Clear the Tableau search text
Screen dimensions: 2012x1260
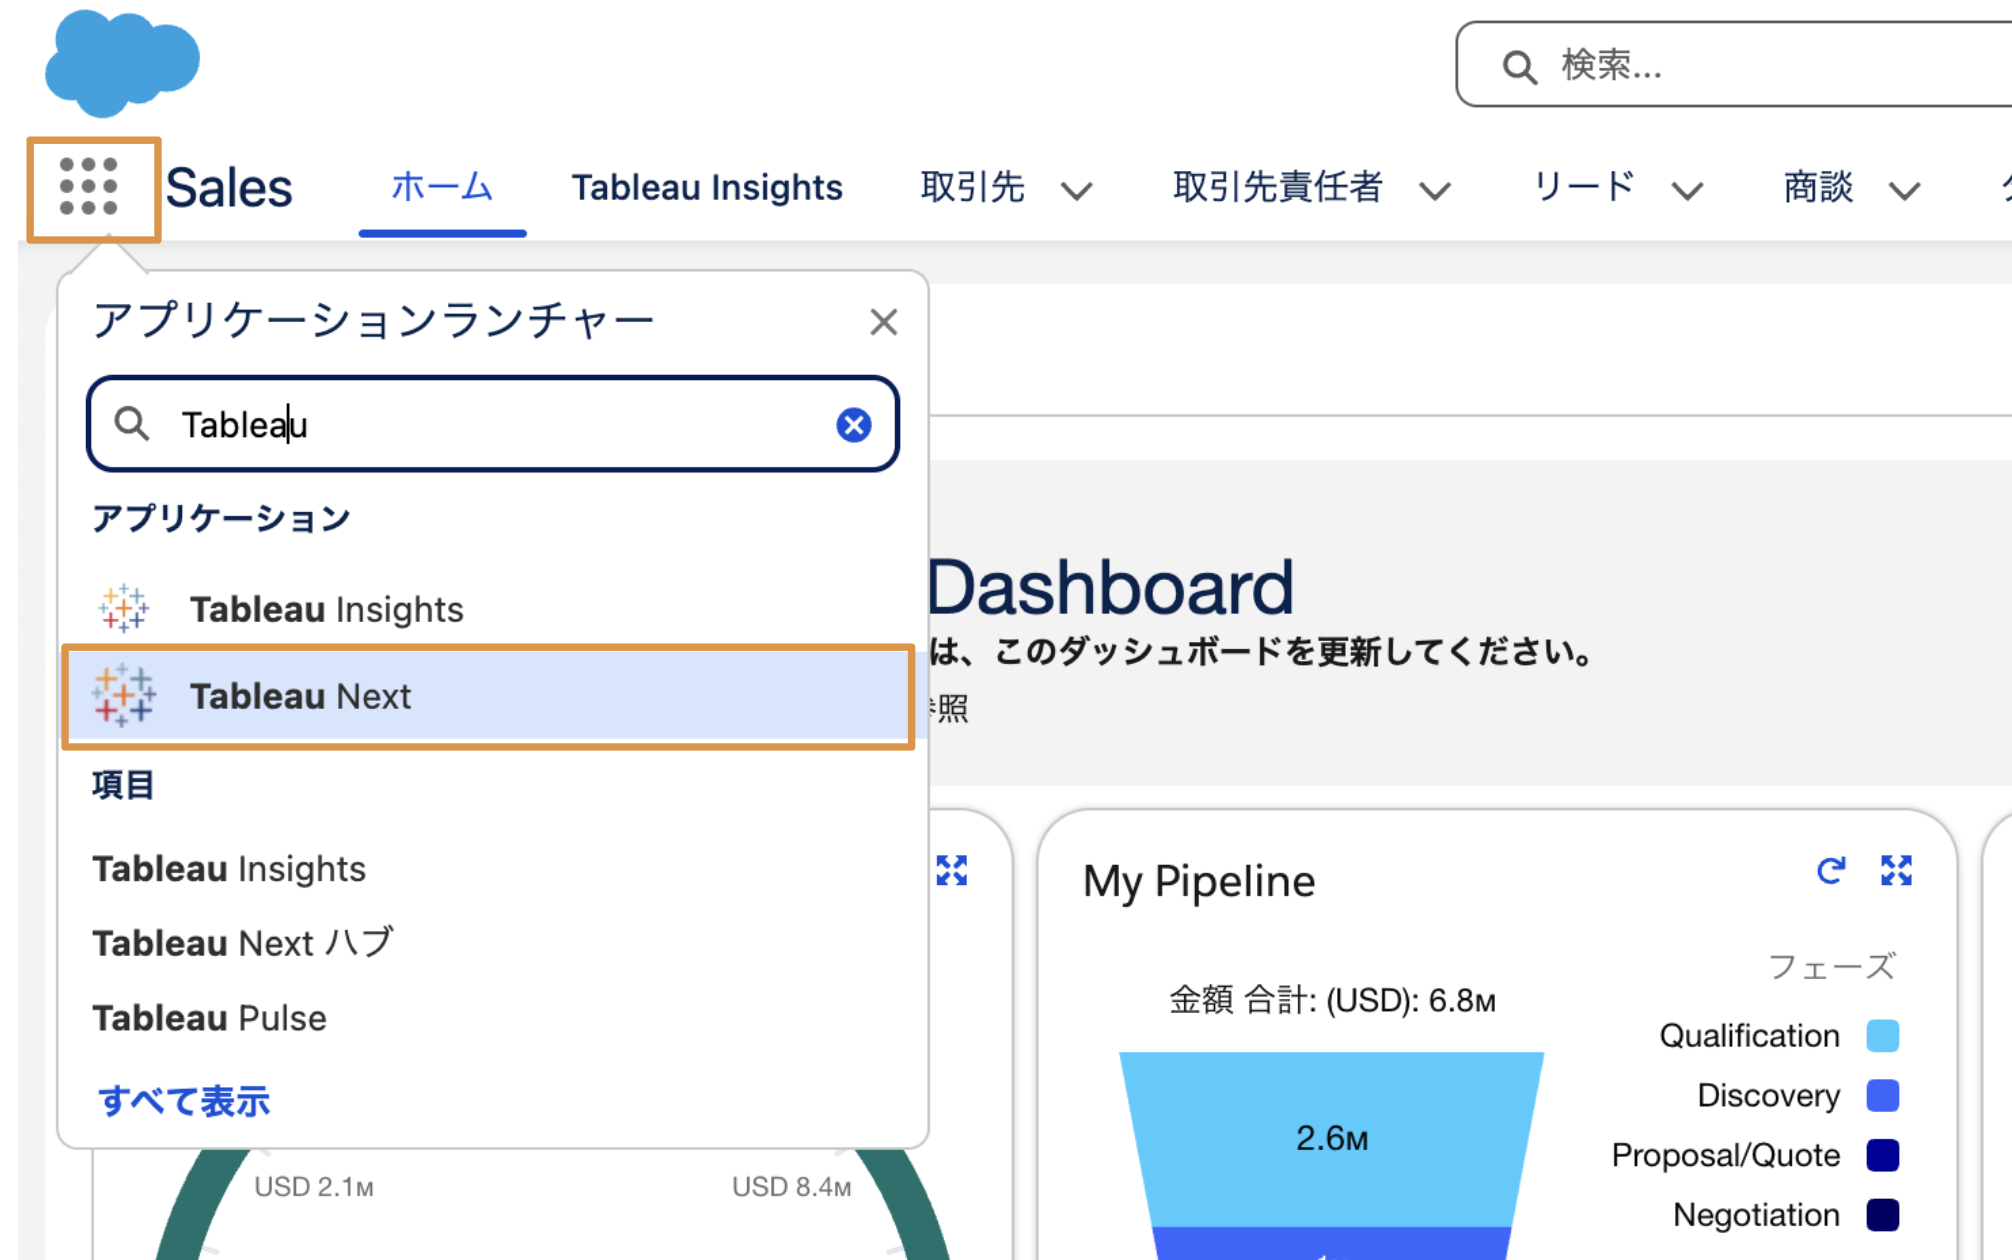point(853,425)
